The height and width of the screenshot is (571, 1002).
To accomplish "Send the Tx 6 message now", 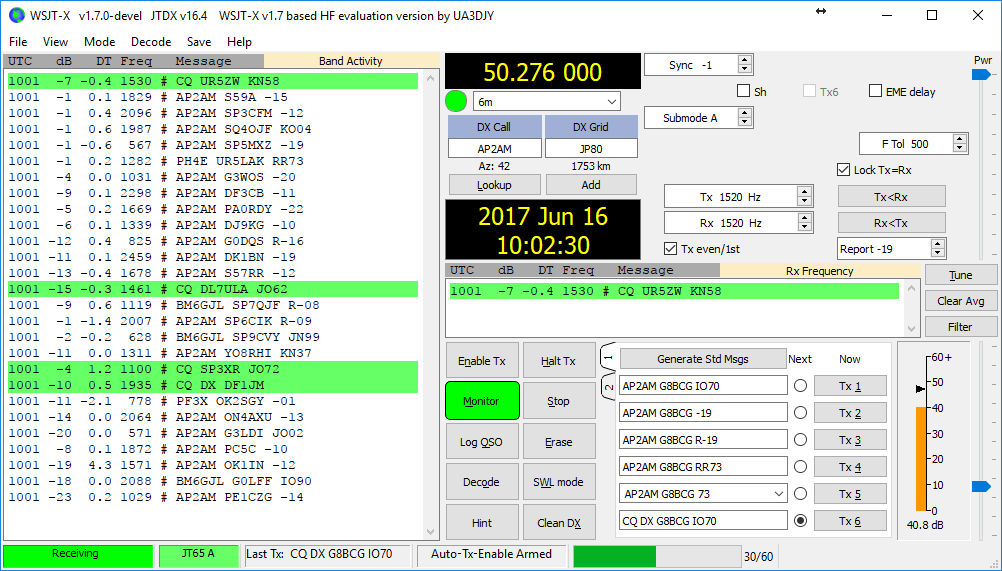I will pos(850,521).
